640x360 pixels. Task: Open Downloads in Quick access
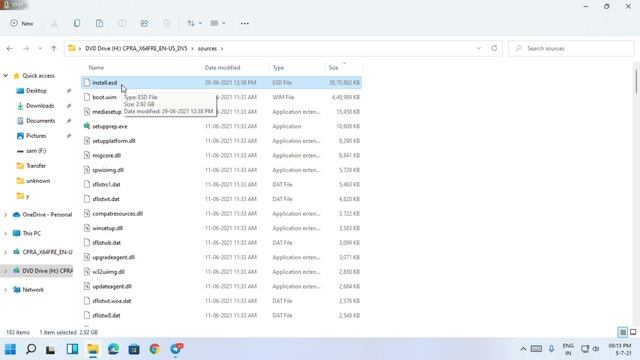(x=40, y=106)
